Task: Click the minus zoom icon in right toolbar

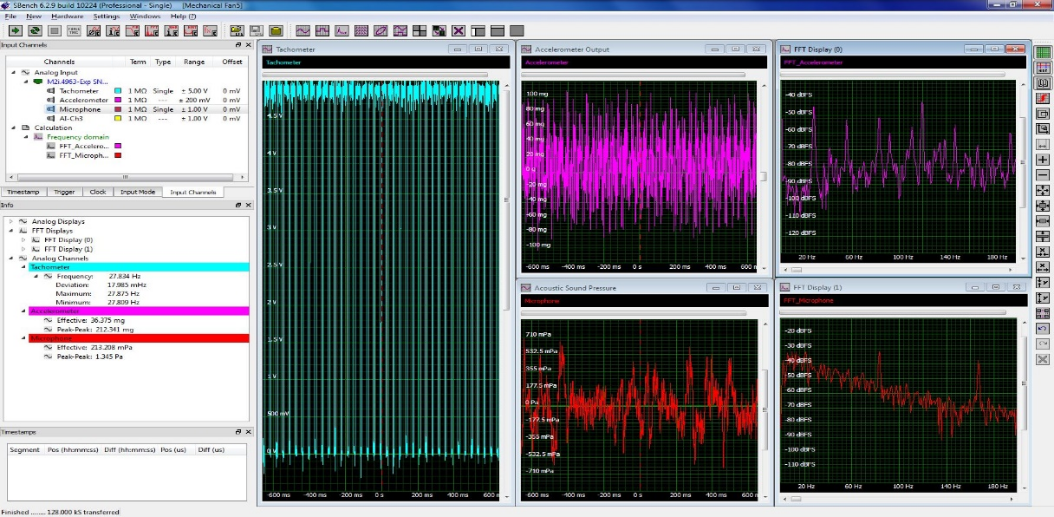Action: [1043, 175]
